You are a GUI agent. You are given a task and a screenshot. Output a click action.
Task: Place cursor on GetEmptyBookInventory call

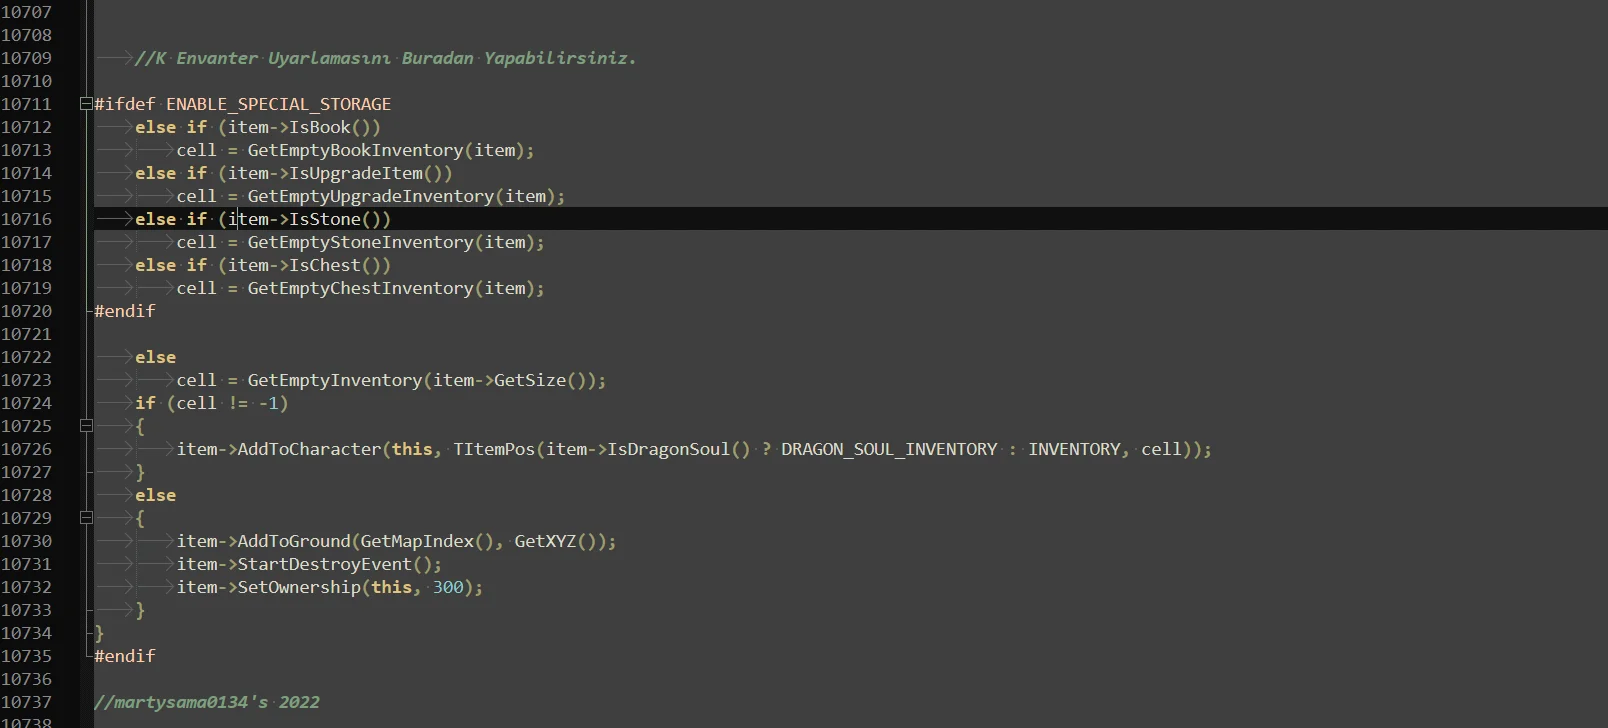(354, 150)
